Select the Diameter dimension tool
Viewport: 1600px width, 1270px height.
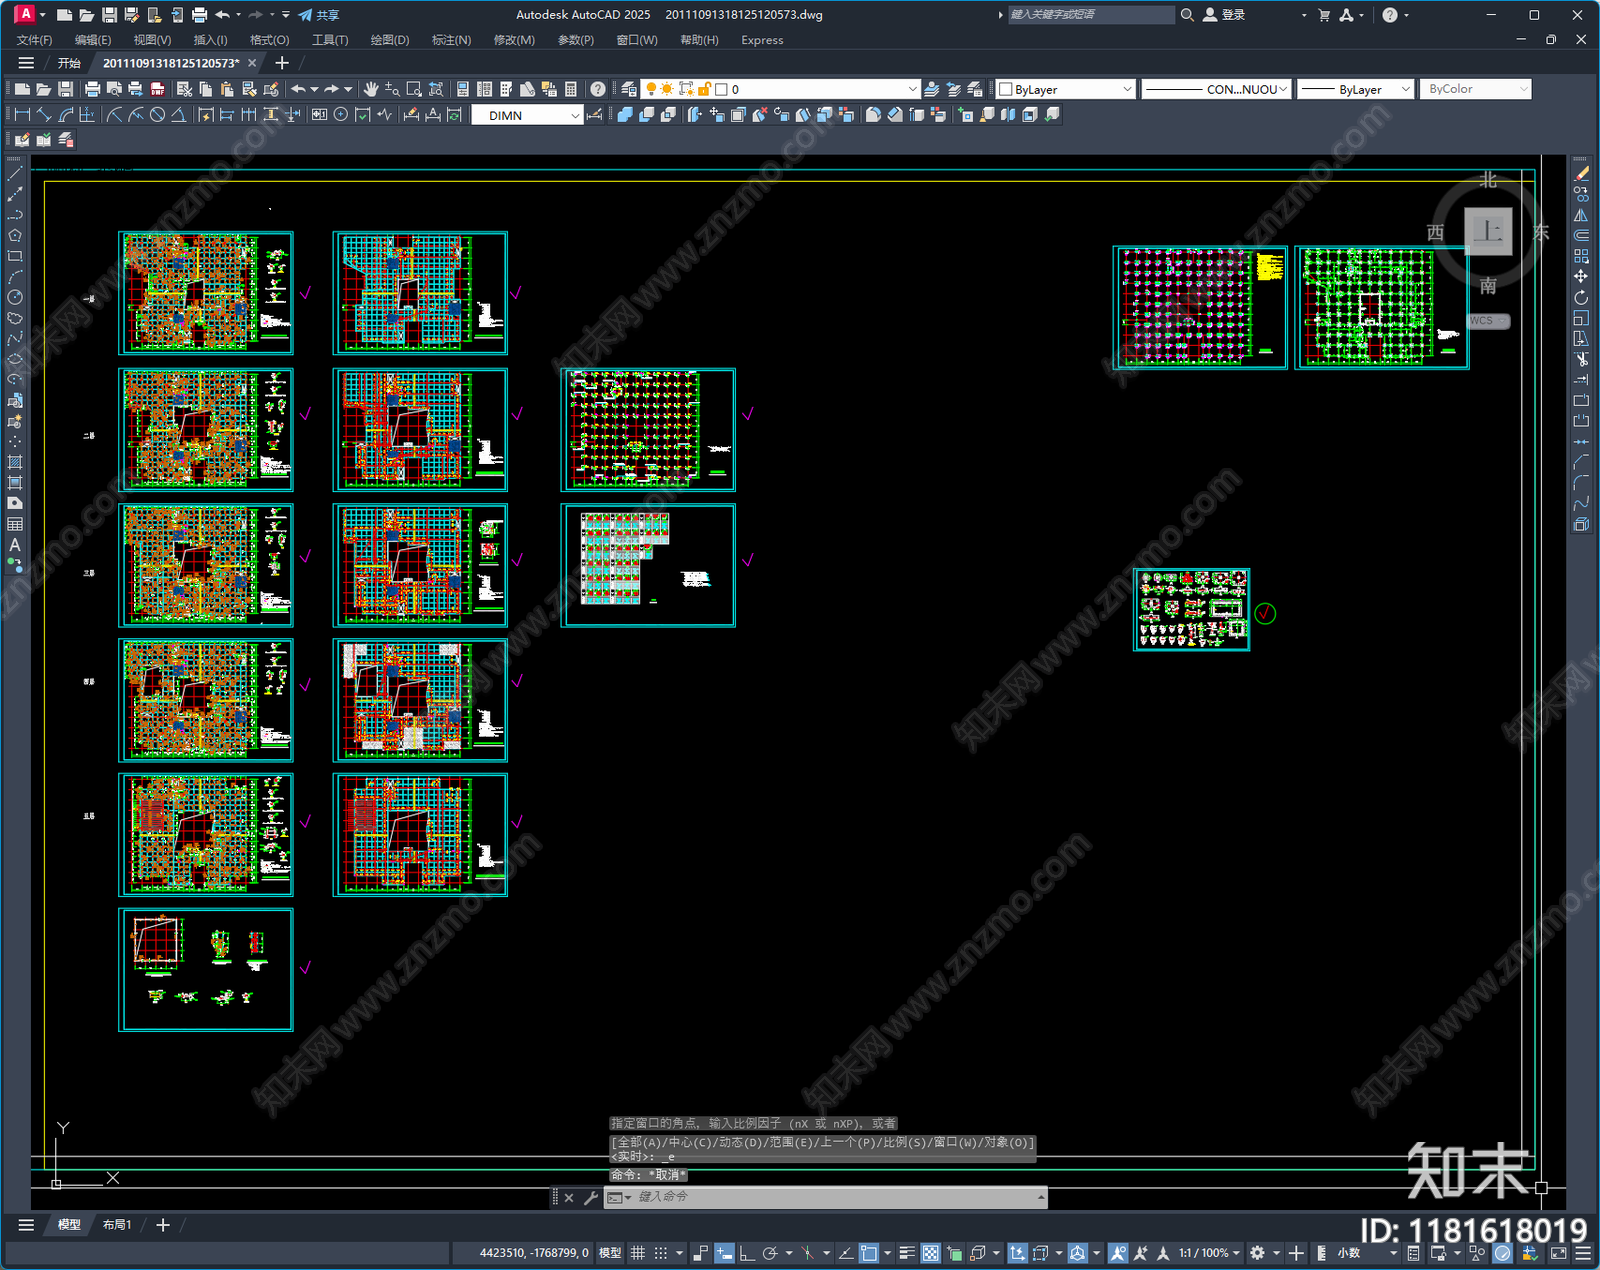click(157, 115)
